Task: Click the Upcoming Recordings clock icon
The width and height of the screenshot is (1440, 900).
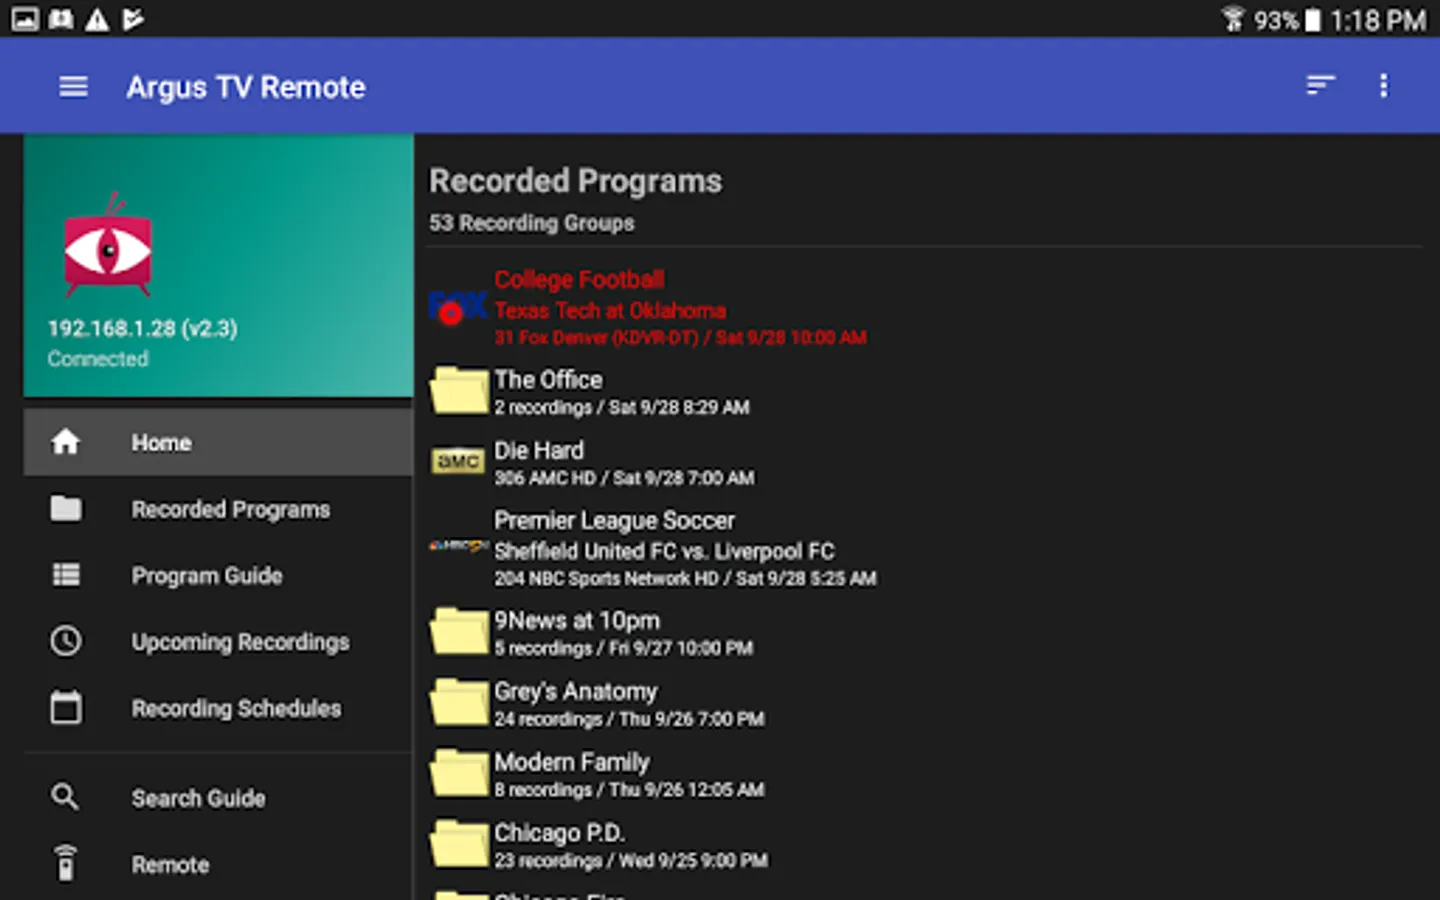Action: coord(66,641)
